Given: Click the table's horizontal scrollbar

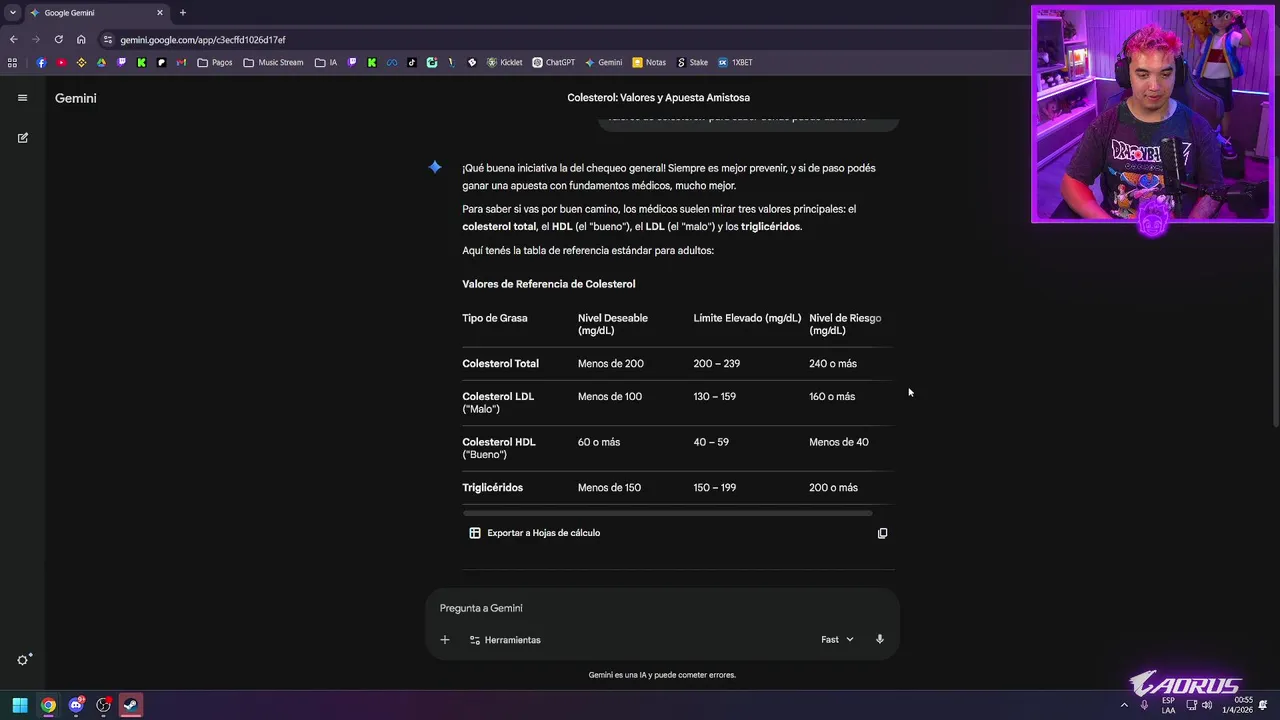Looking at the screenshot, I should (x=667, y=513).
